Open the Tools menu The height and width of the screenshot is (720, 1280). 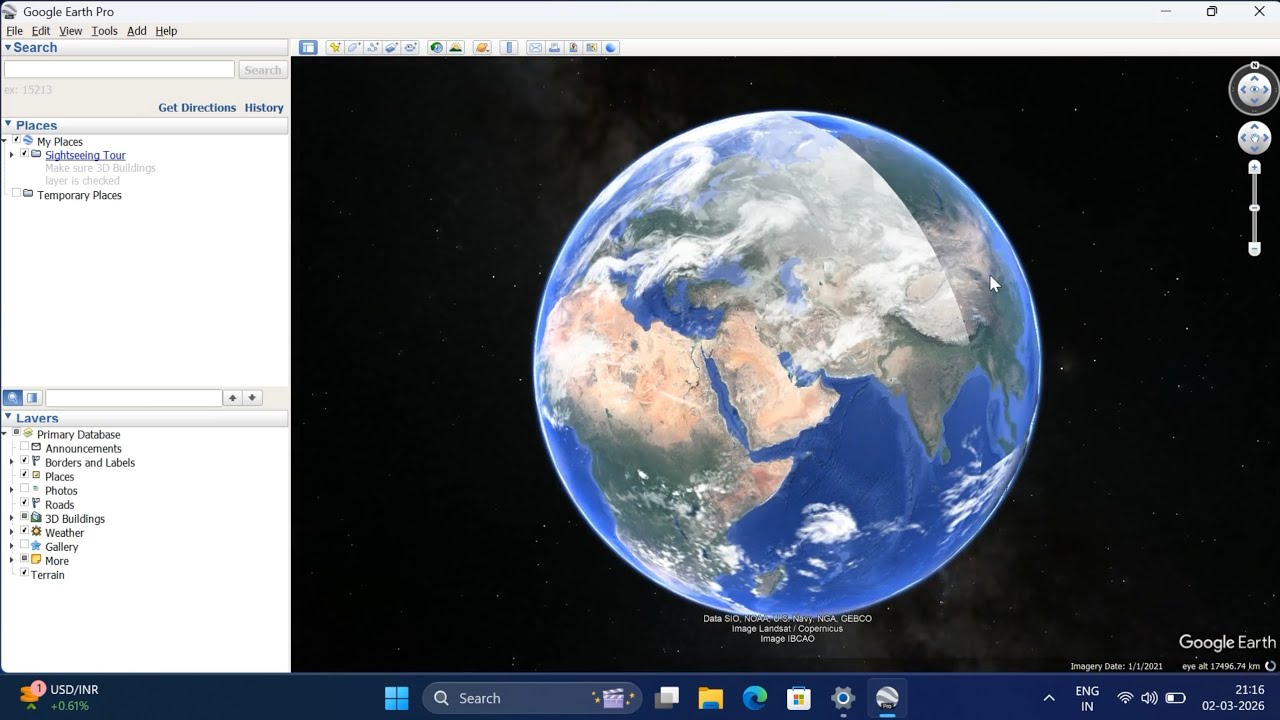[x=104, y=31]
